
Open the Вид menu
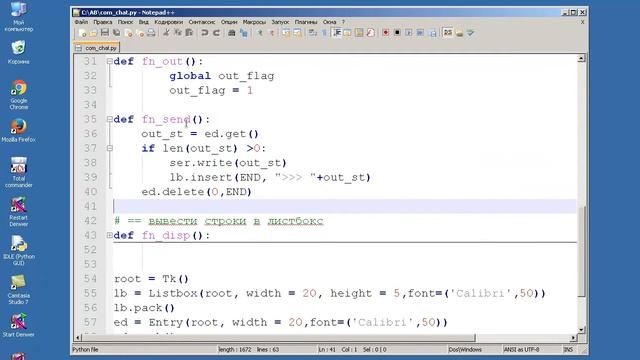tap(144, 22)
